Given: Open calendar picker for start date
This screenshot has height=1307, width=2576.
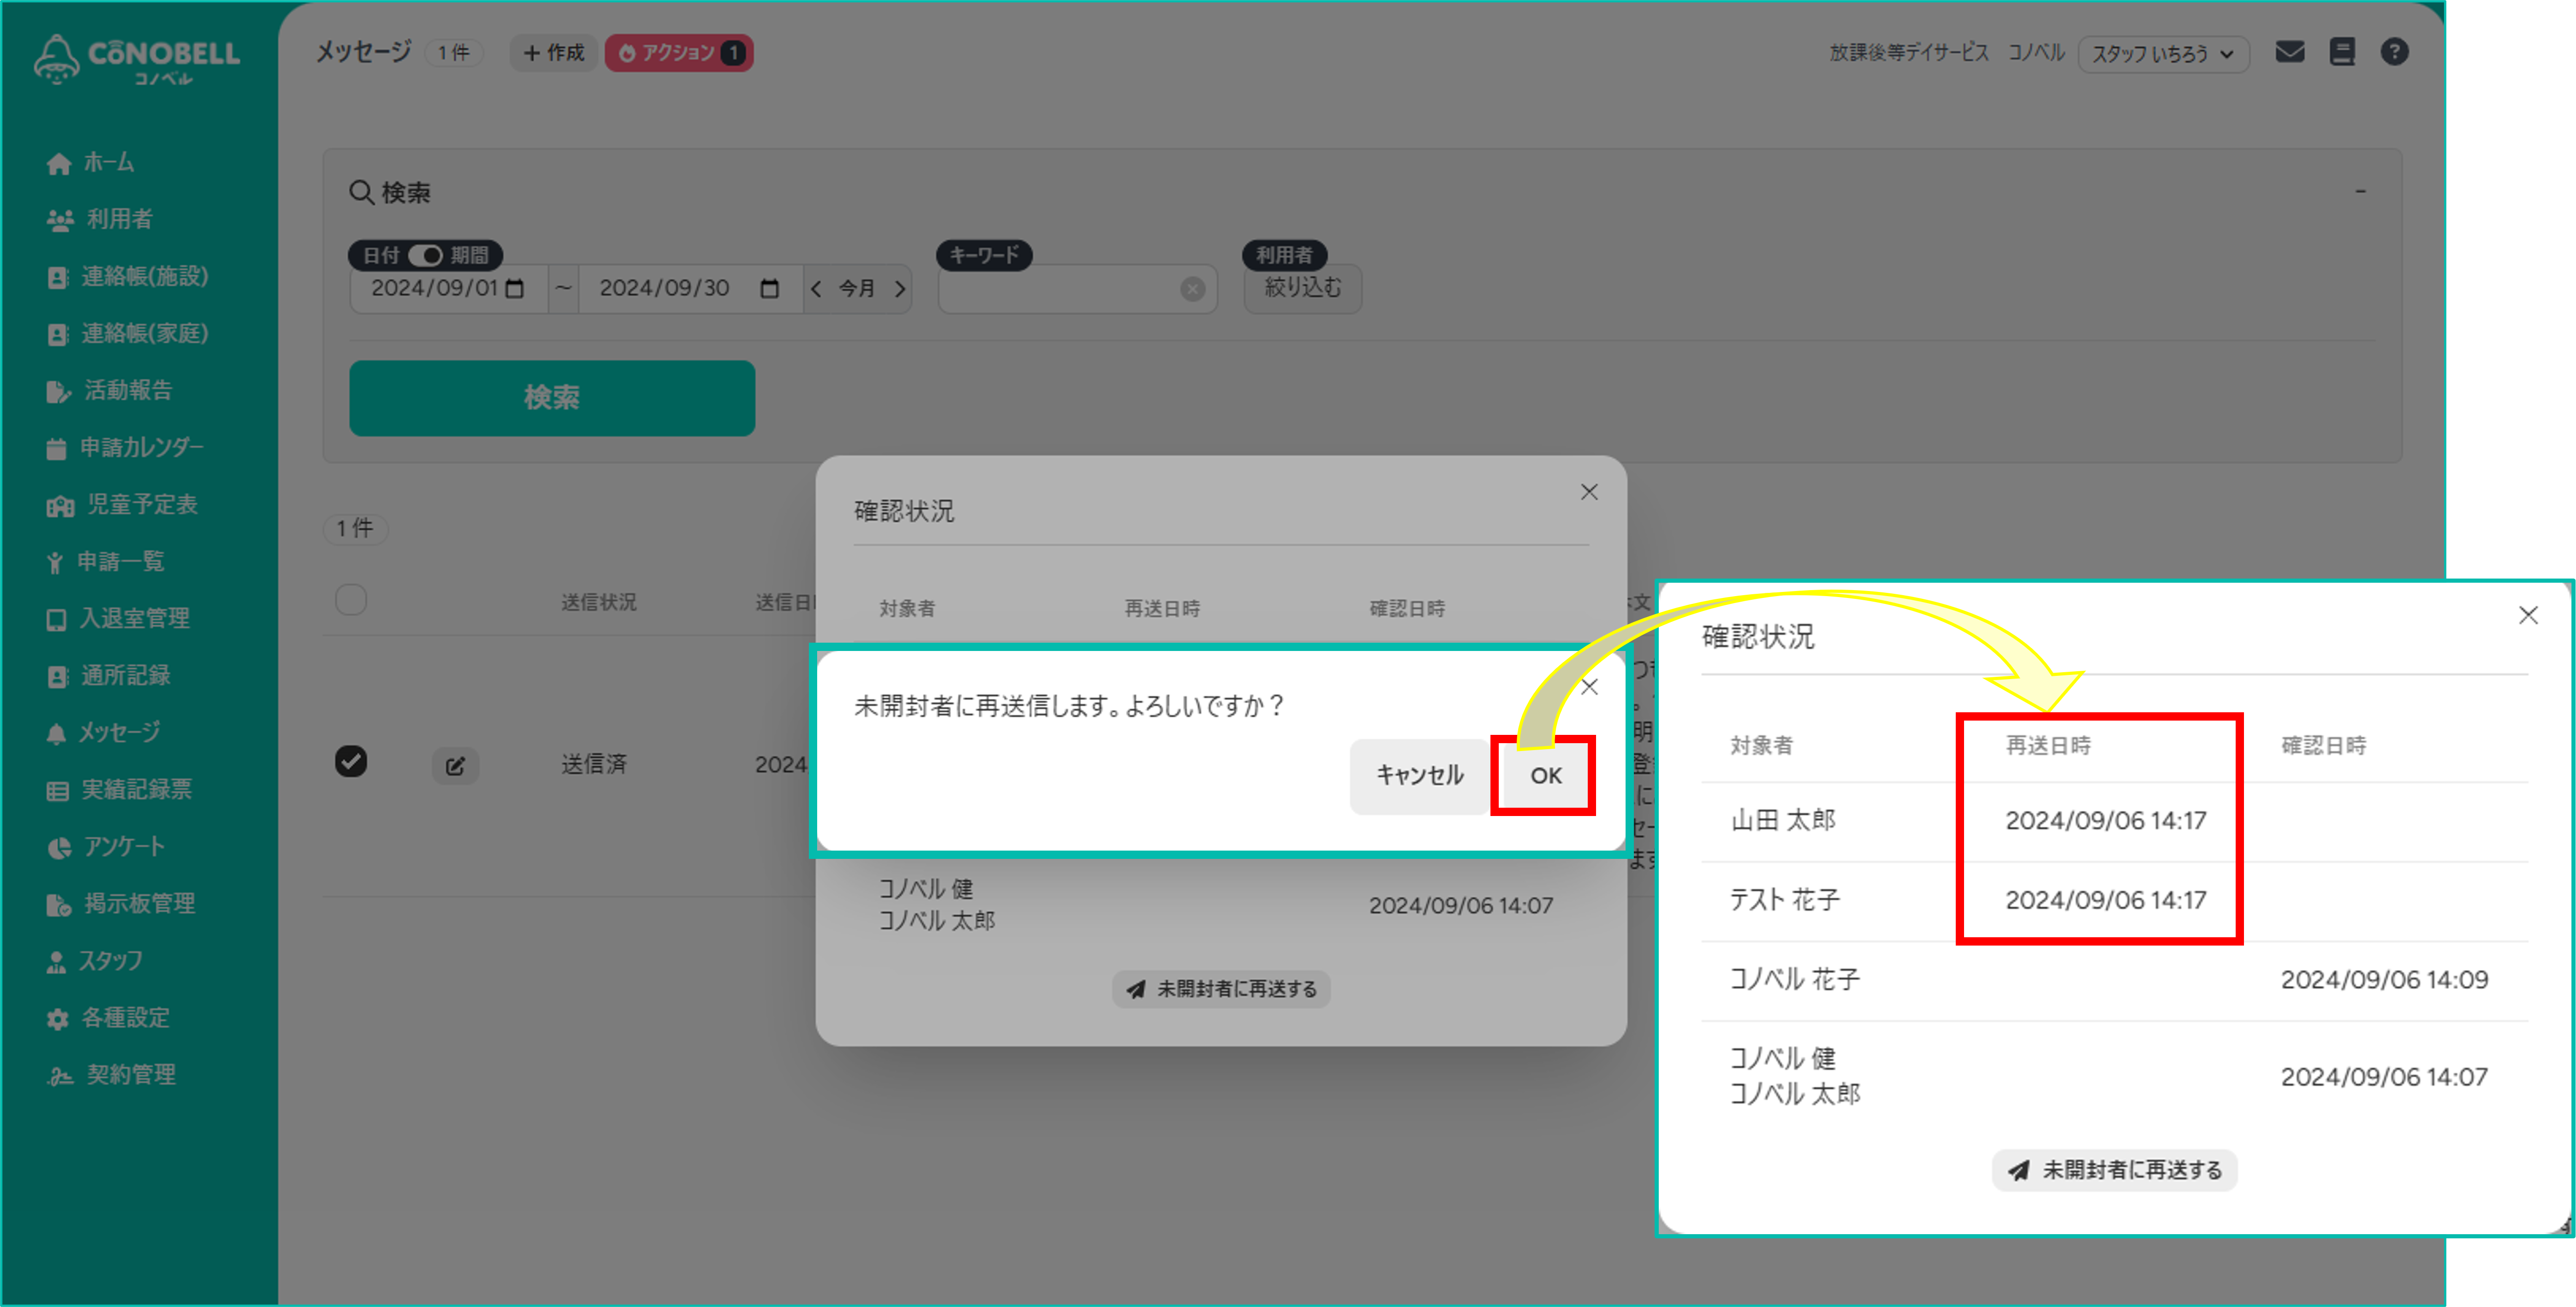Looking at the screenshot, I should [515, 289].
